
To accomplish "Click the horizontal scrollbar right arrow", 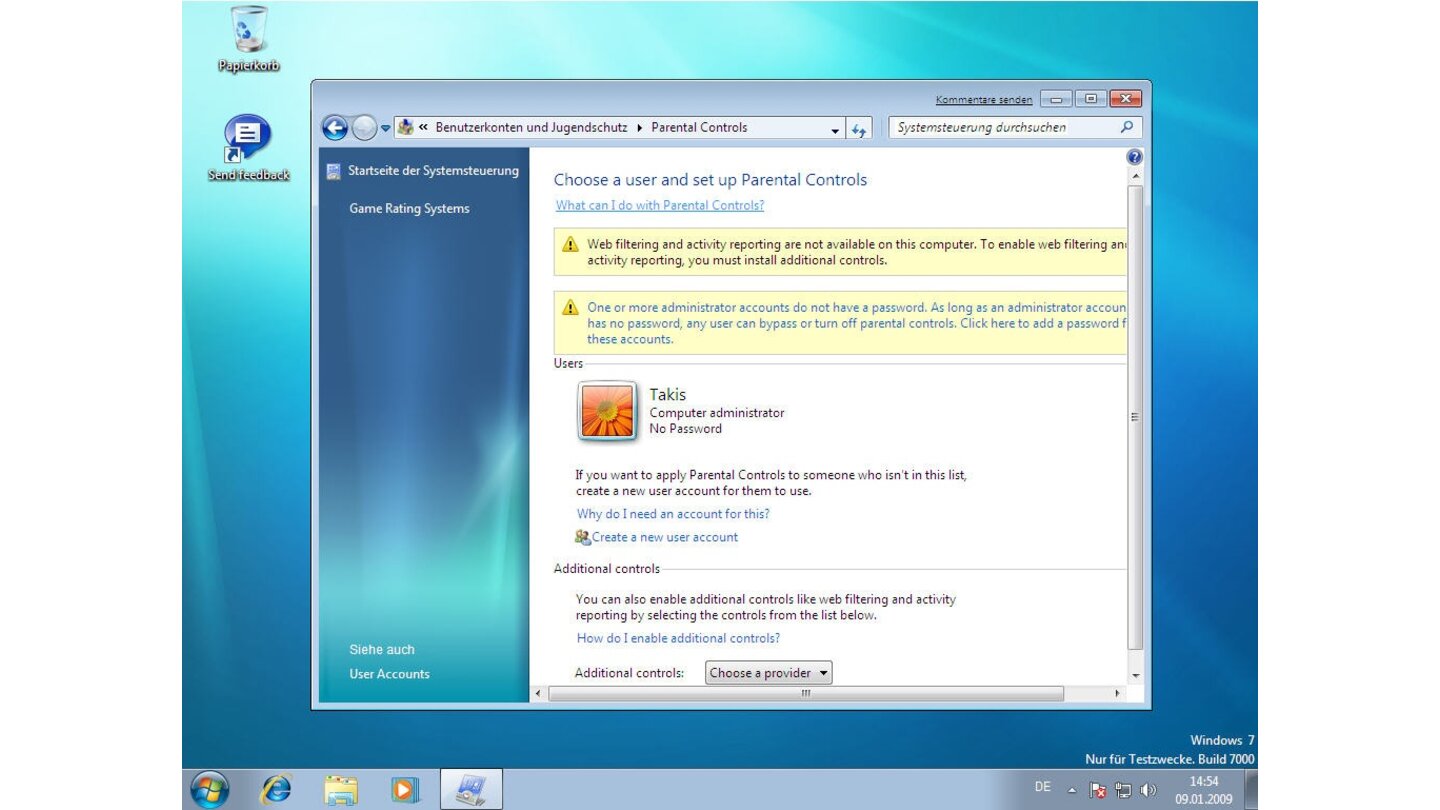I will pos(1118,693).
